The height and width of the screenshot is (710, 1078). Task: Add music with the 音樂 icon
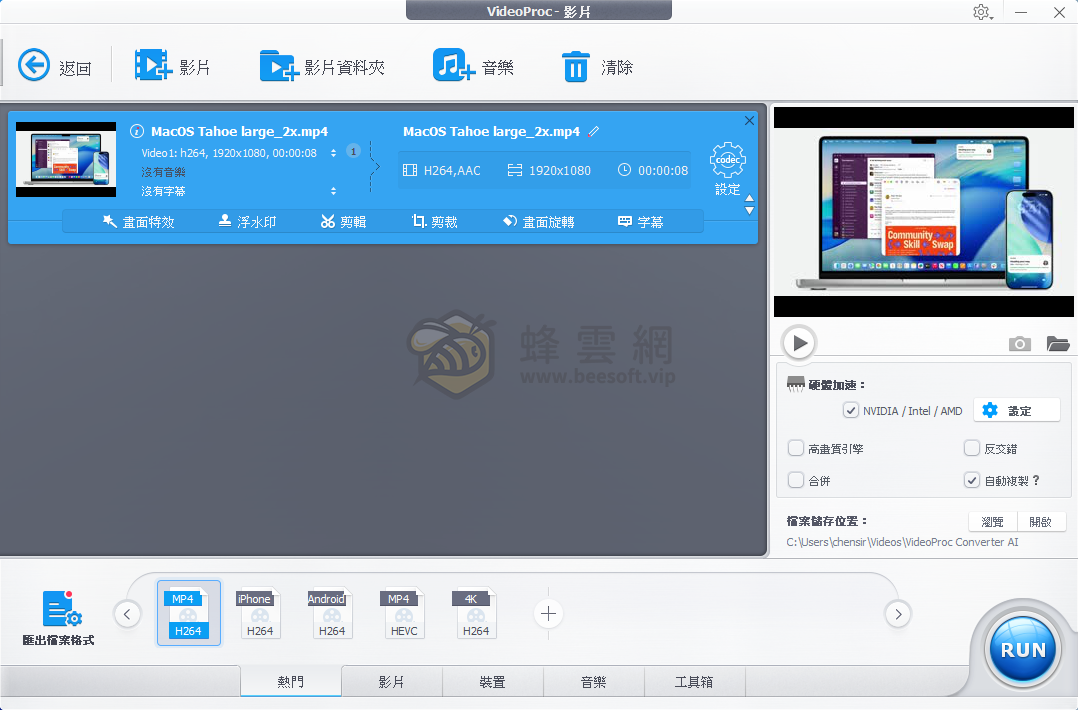click(x=454, y=66)
